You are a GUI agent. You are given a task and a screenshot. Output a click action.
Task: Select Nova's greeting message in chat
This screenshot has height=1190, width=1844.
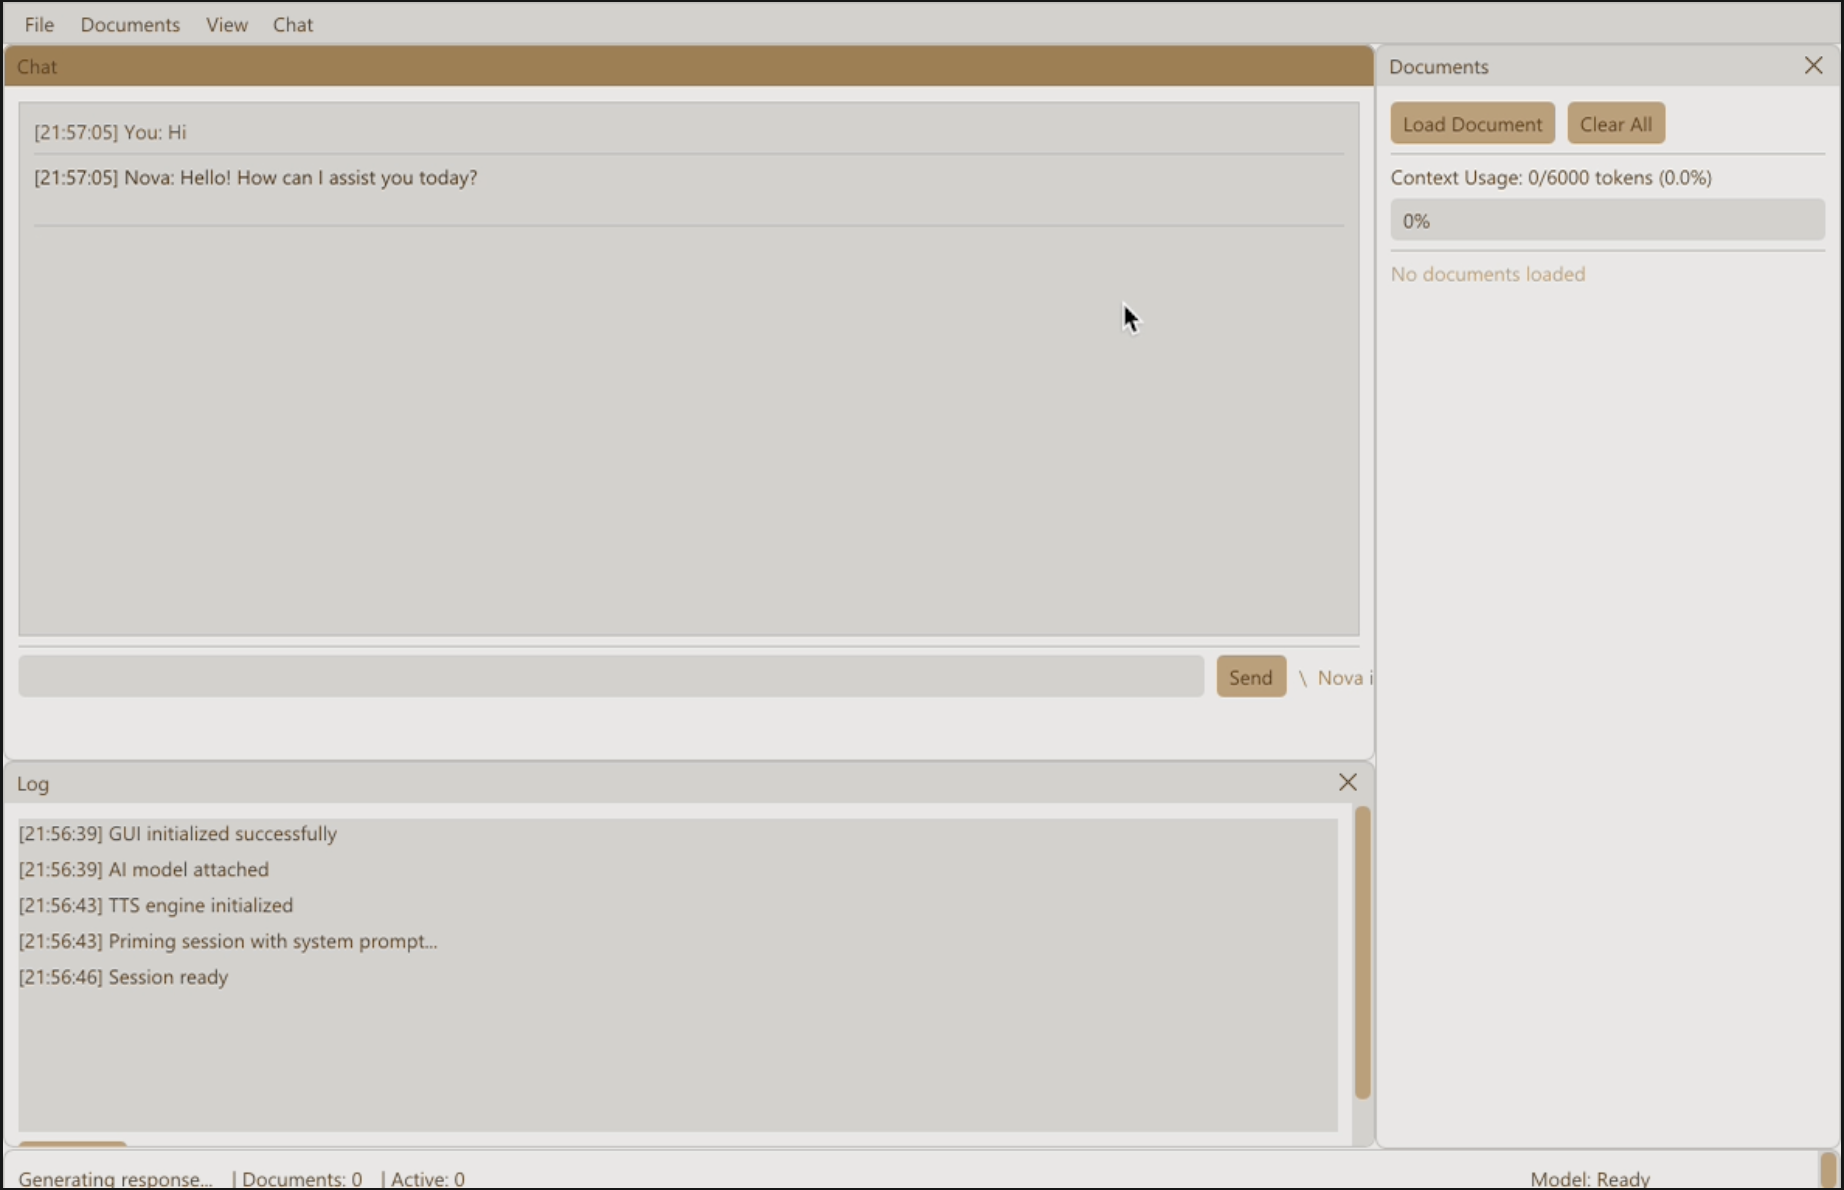[256, 178]
